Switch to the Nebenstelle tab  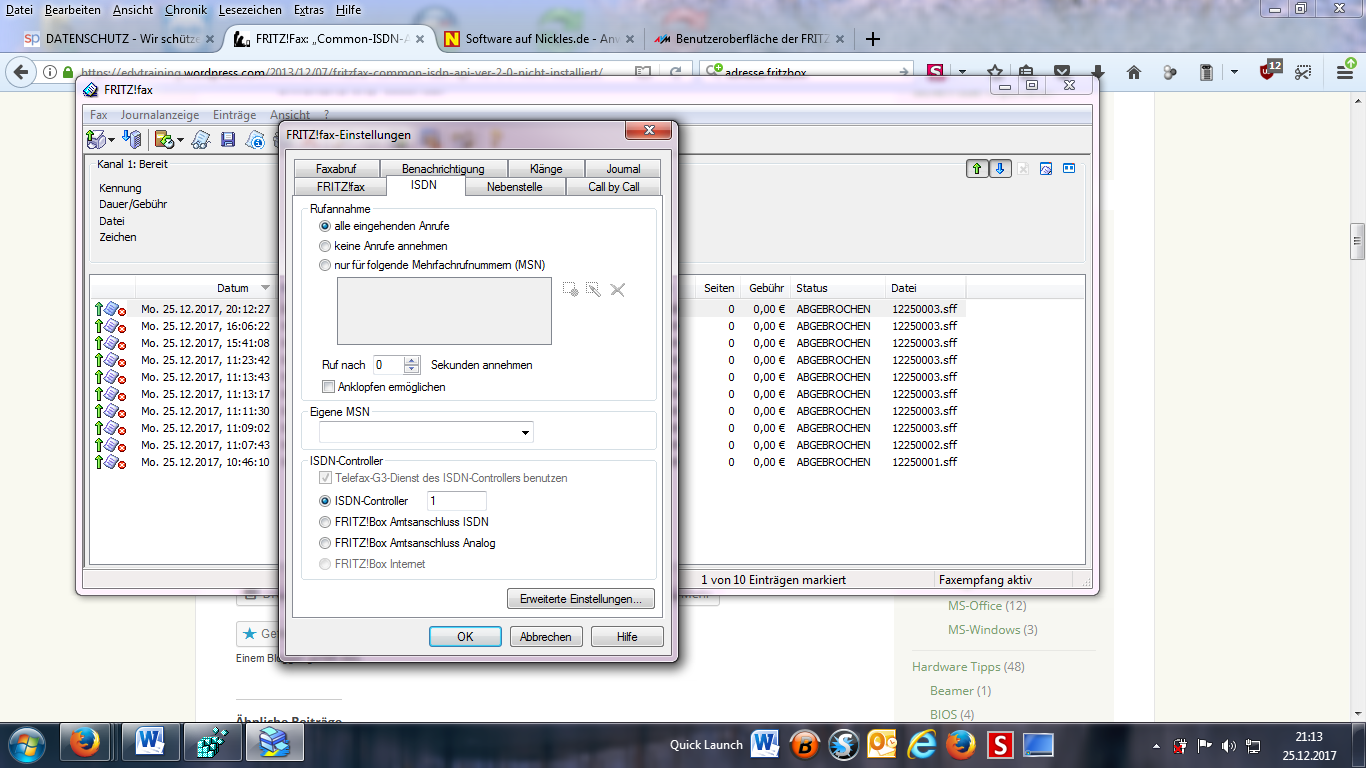coord(515,187)
